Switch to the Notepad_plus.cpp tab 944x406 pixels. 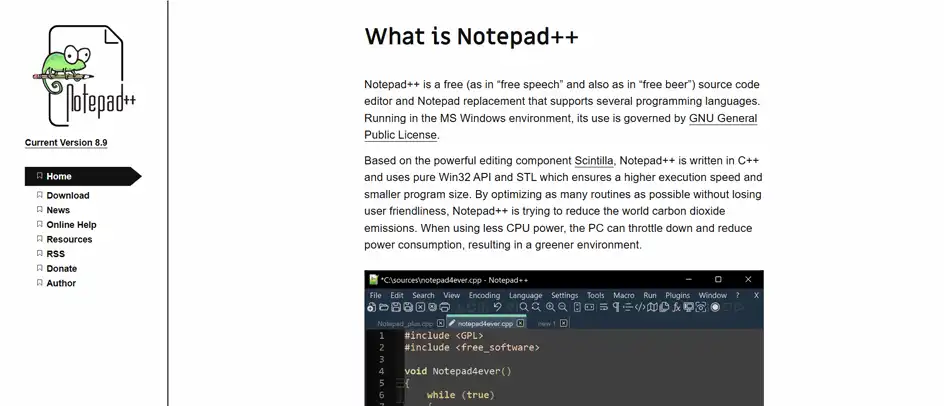click(x=405, y=323)
